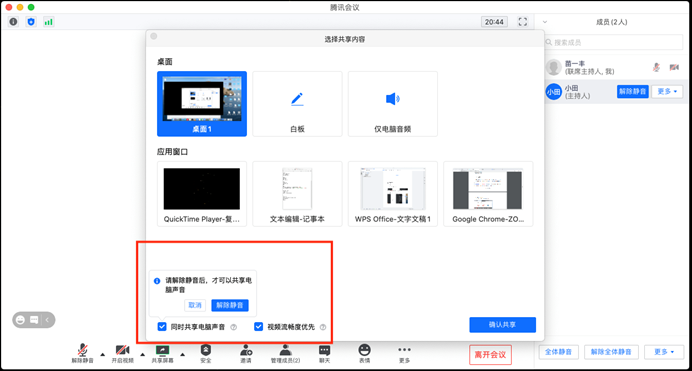Click the 搜索成员 search field
The height and width of the screenshot is (371, 692).
coord(613,42)
